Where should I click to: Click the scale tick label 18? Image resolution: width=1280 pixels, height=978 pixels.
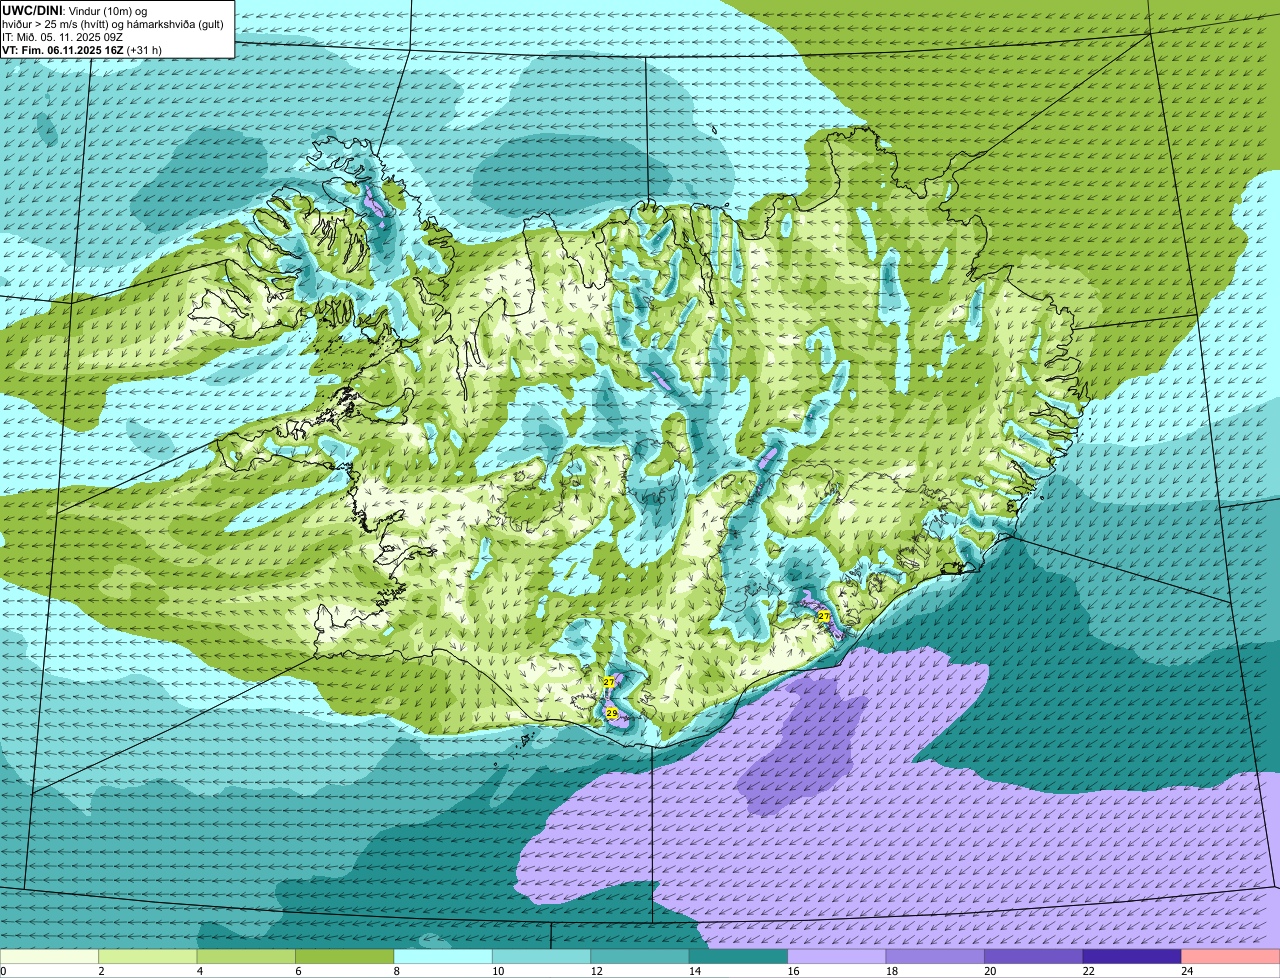[892, 971]
